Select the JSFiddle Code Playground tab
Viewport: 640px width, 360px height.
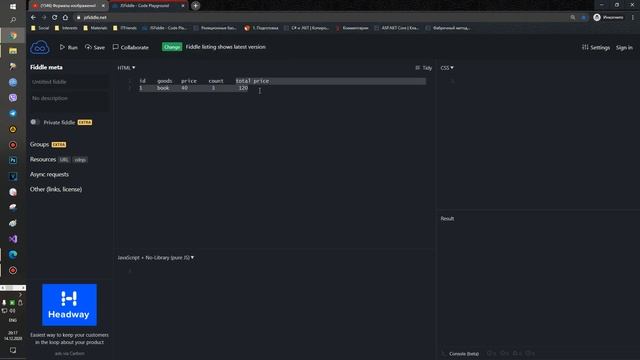tap(145, 6)
